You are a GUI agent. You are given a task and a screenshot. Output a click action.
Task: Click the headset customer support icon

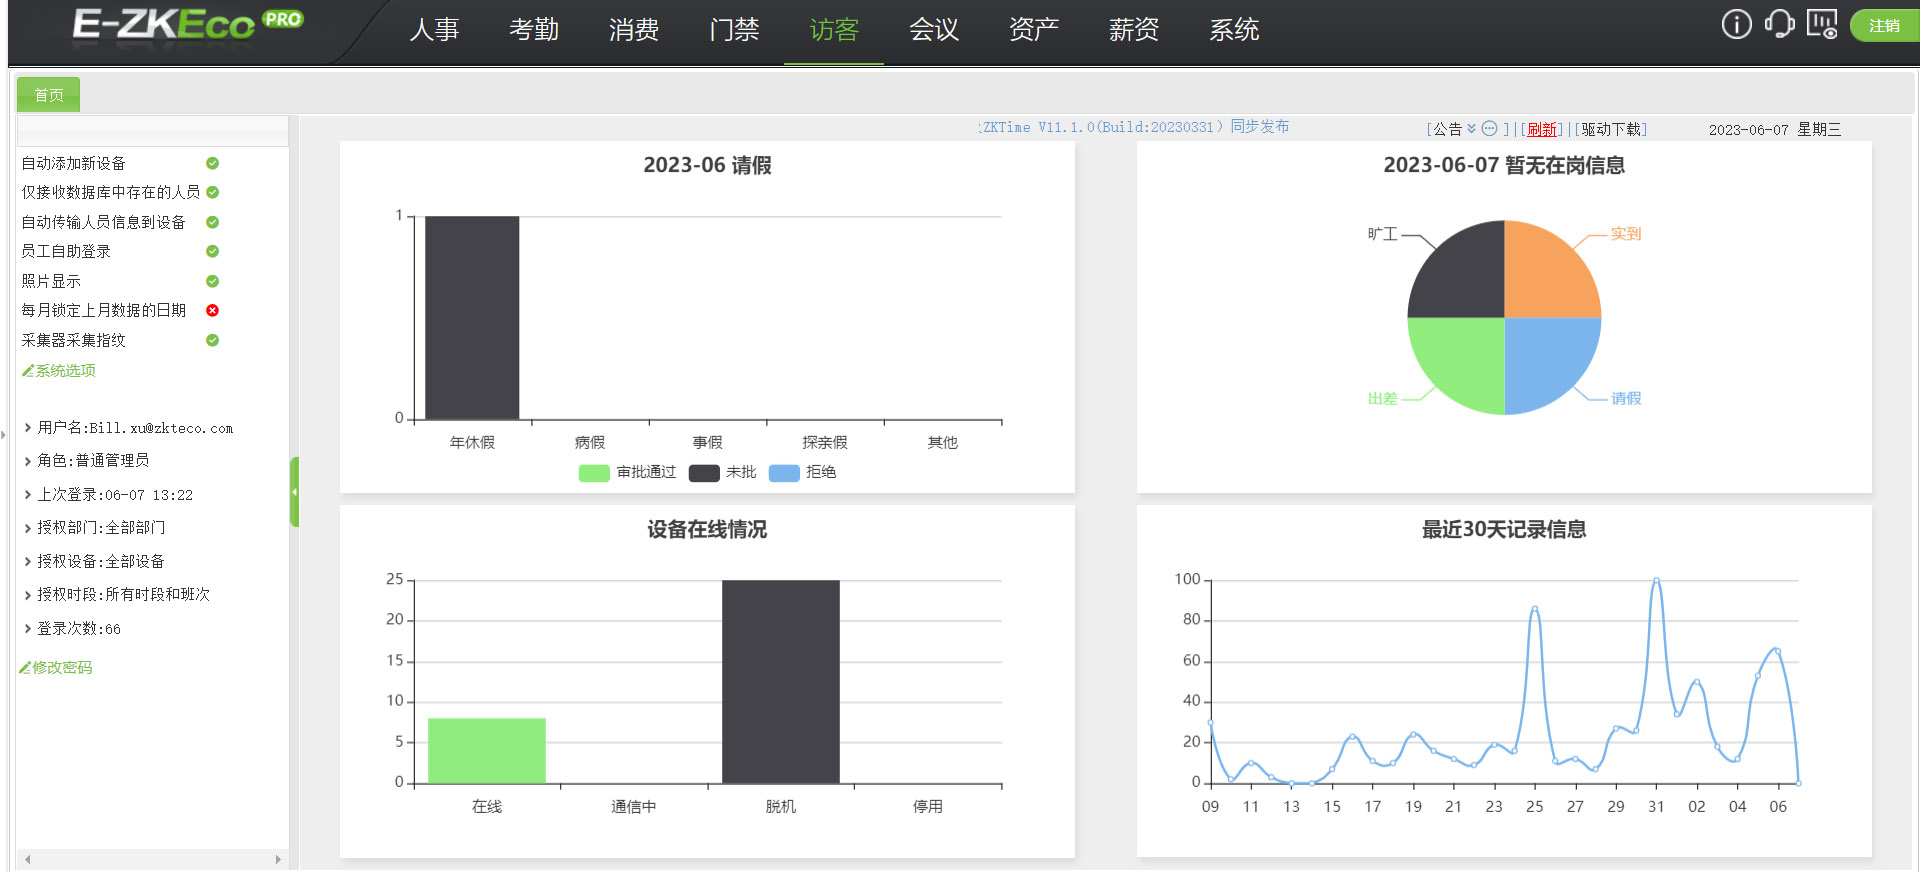pos(1779,24)
